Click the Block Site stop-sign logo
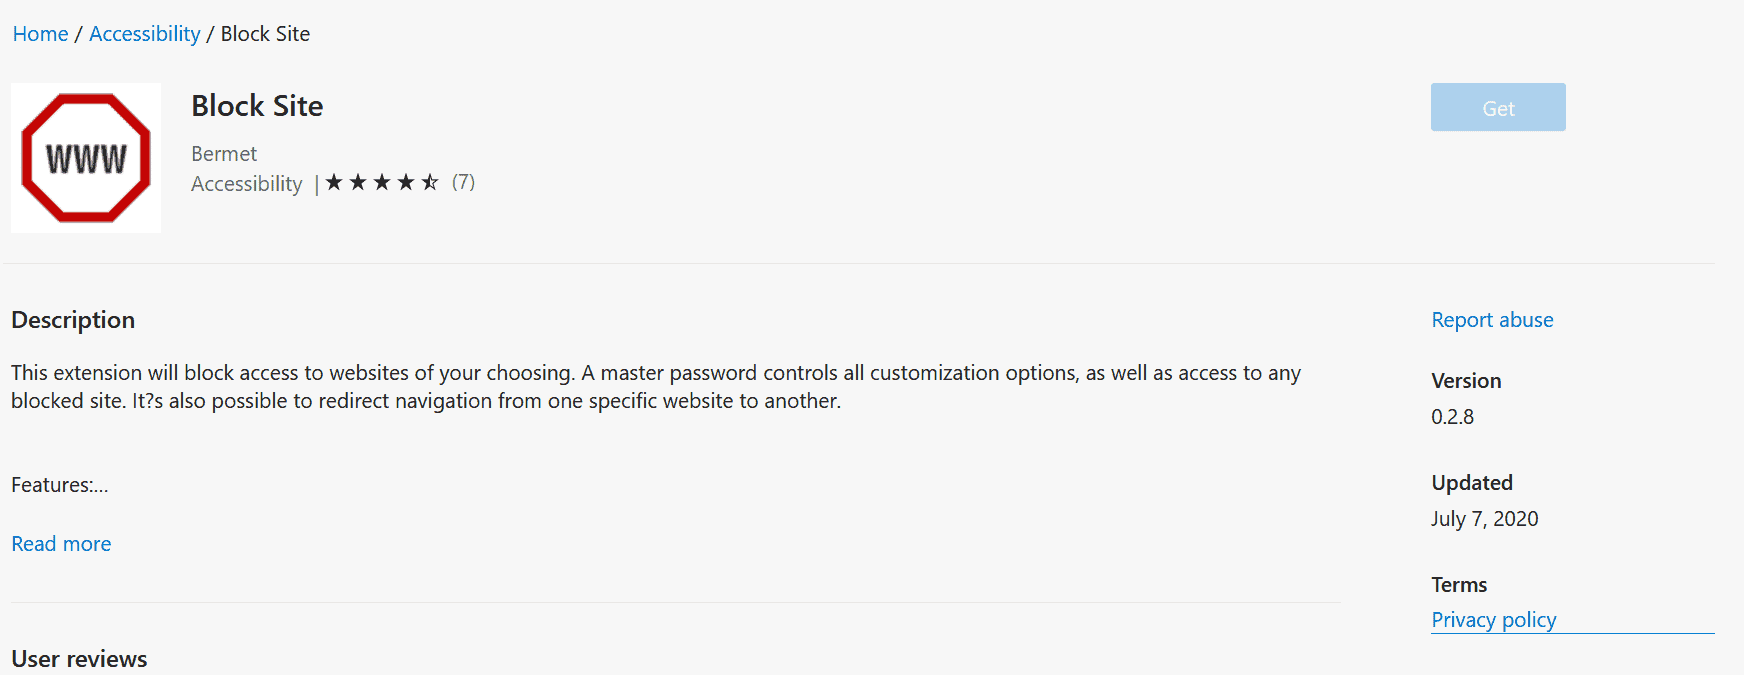The height and width of the screenshot is (675, 1744). point(86,158)
